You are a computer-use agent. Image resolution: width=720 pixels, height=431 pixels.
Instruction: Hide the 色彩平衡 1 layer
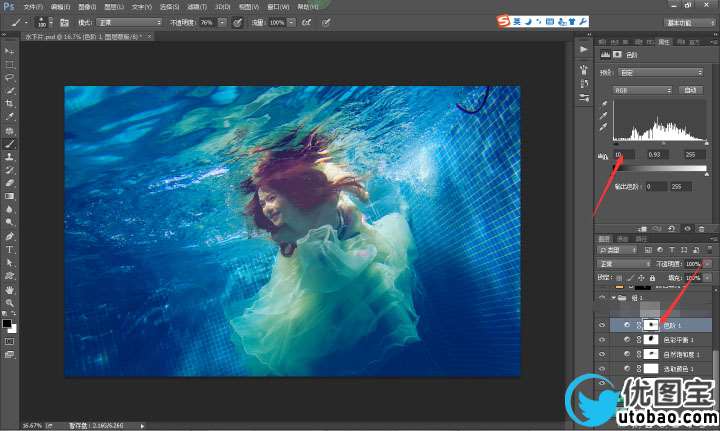coord(602,340)
